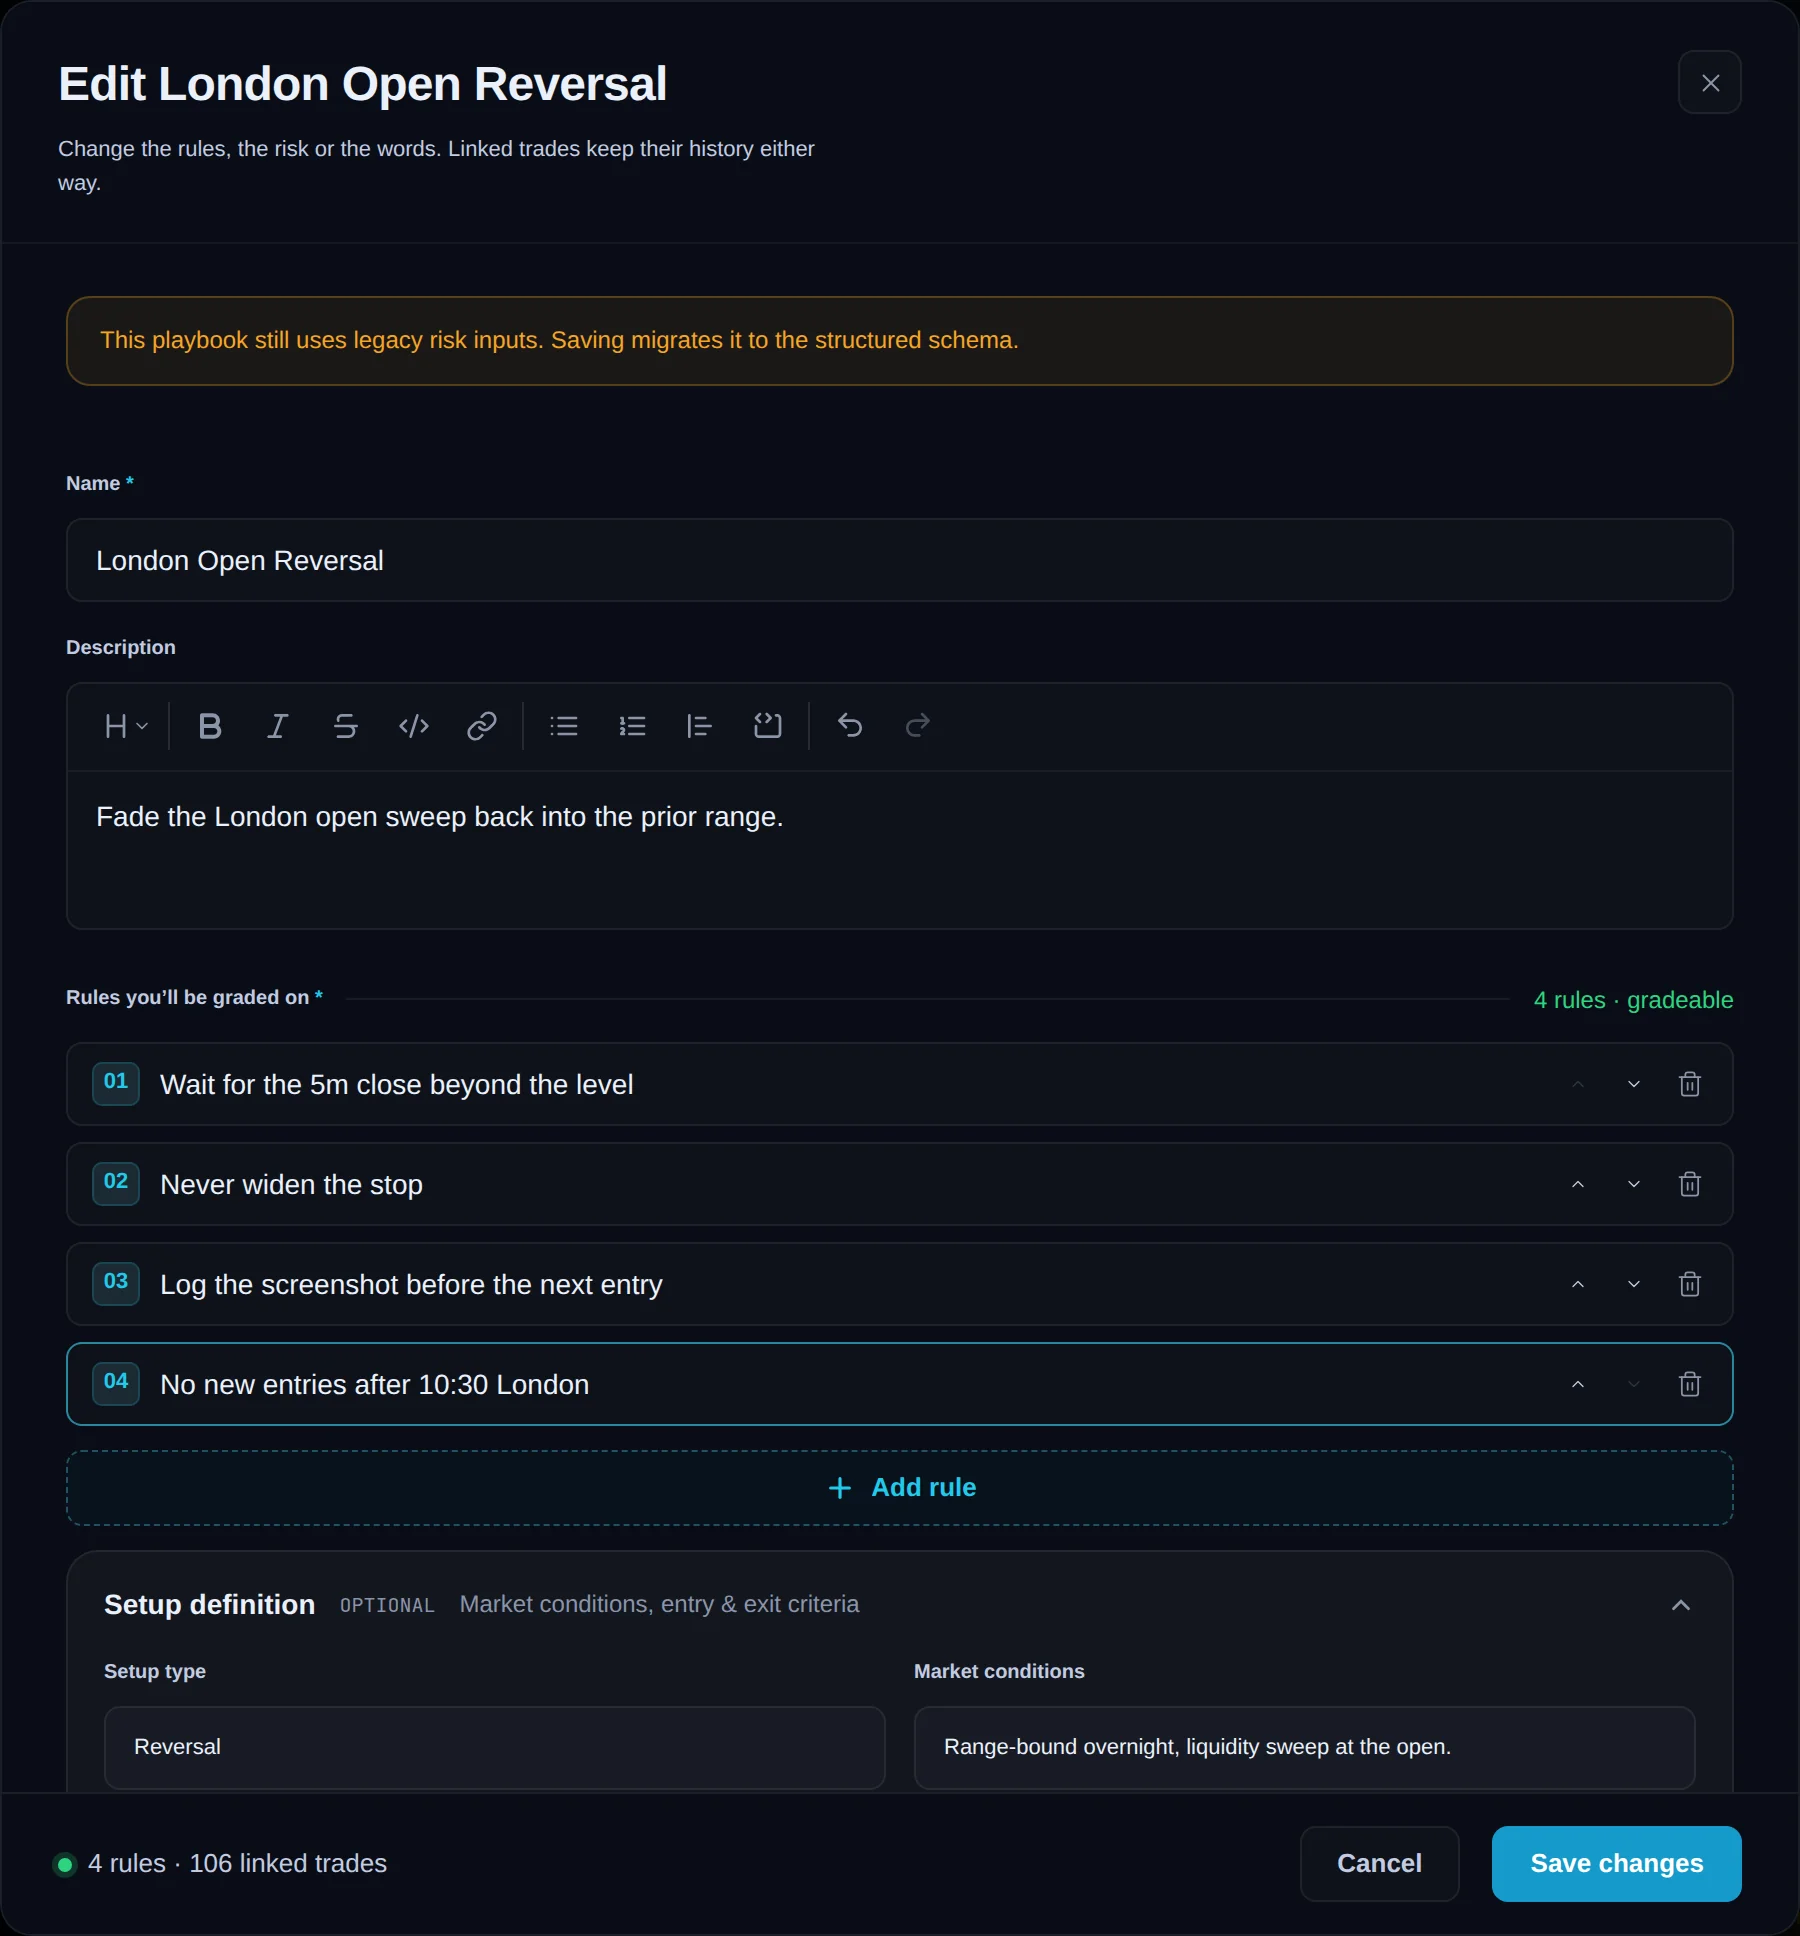Move 'Never widen the stop' rule up

point(1578,1184)
